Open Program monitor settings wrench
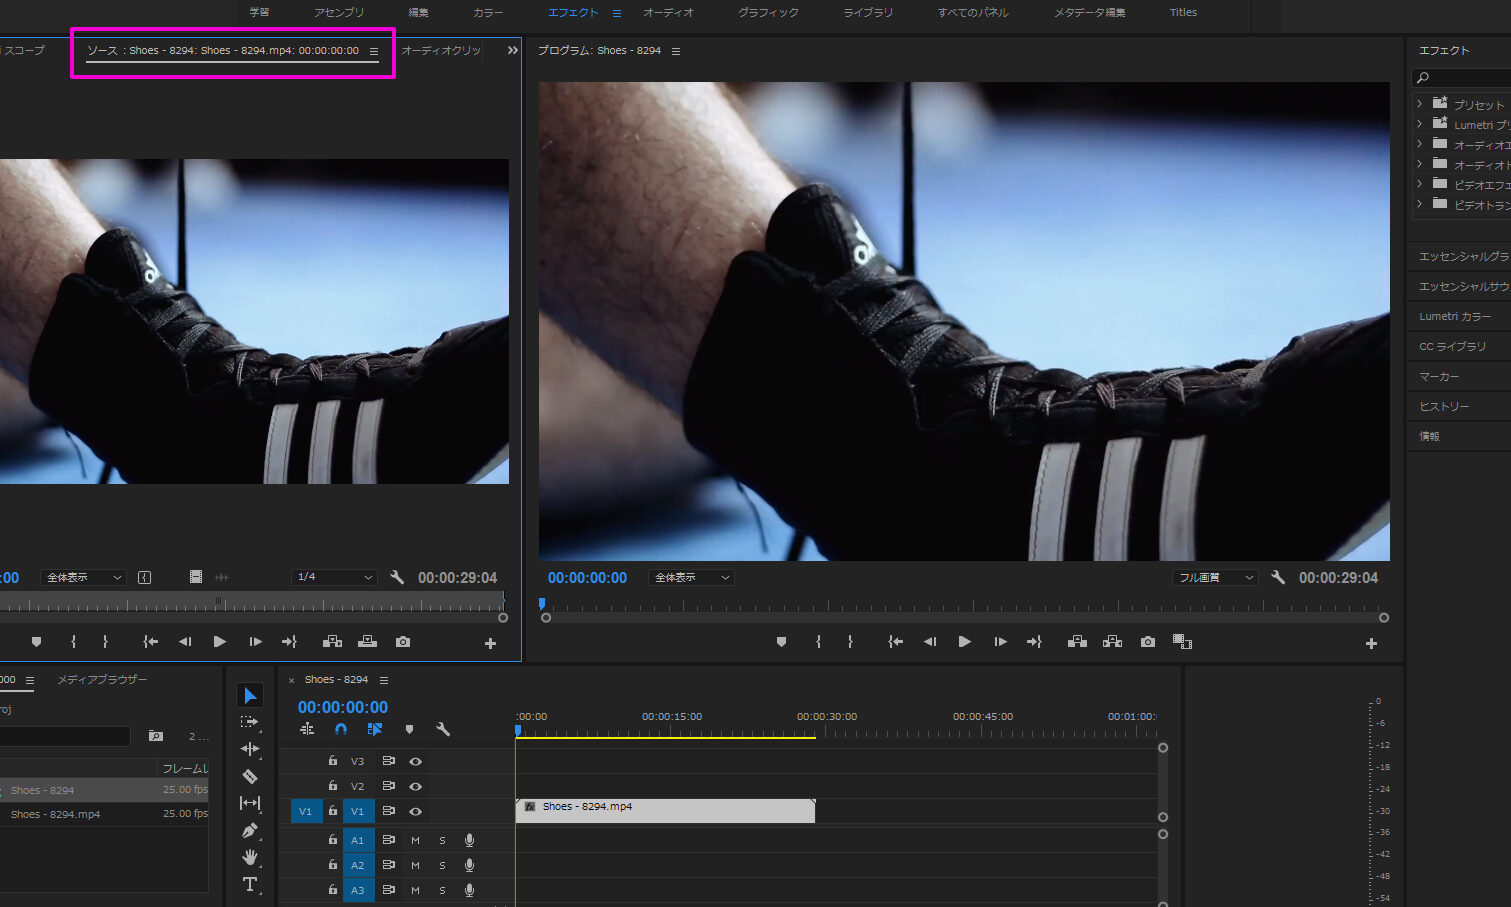 (x=1278, y=577)
